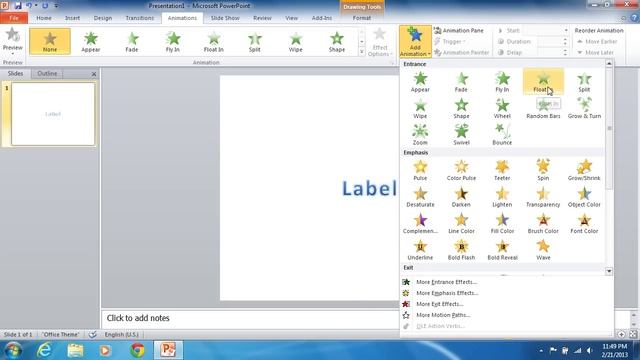640x360 pixels.
Task: Choose Fly In entrance effect in dropdown gallery
Action: (502, 82)
